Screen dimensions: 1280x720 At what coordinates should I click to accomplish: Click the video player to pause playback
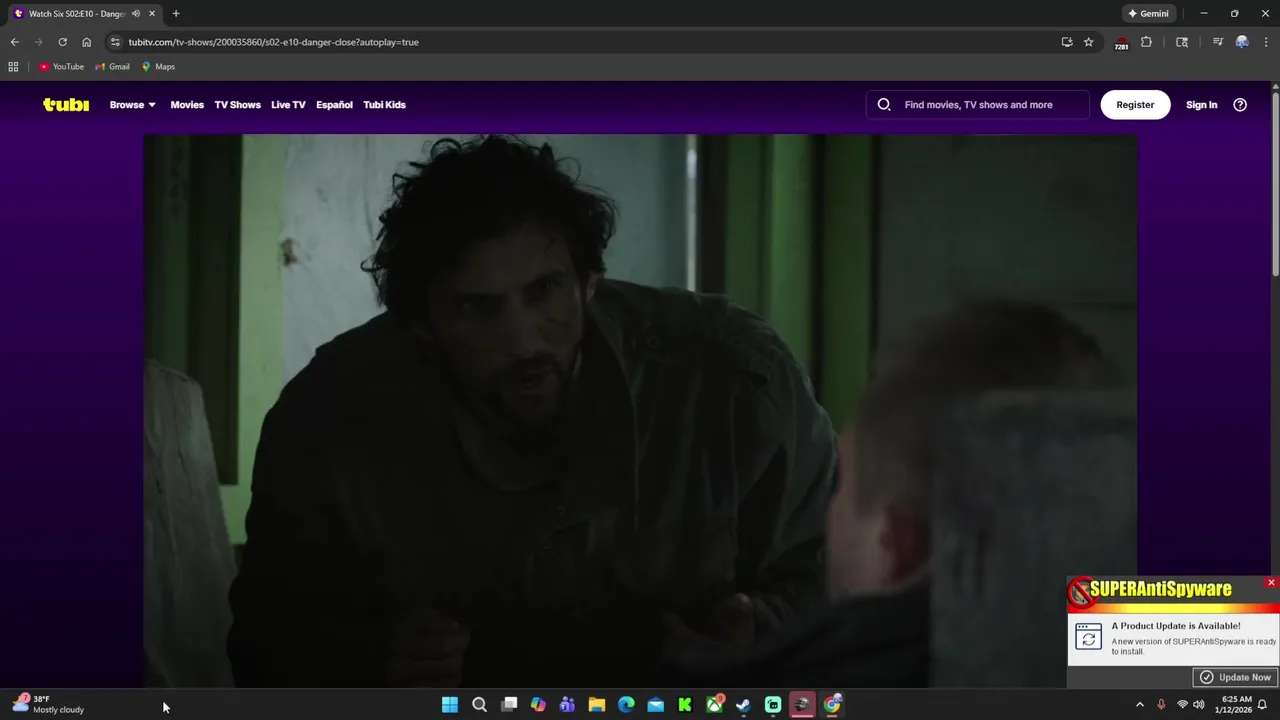click(640, 410)
